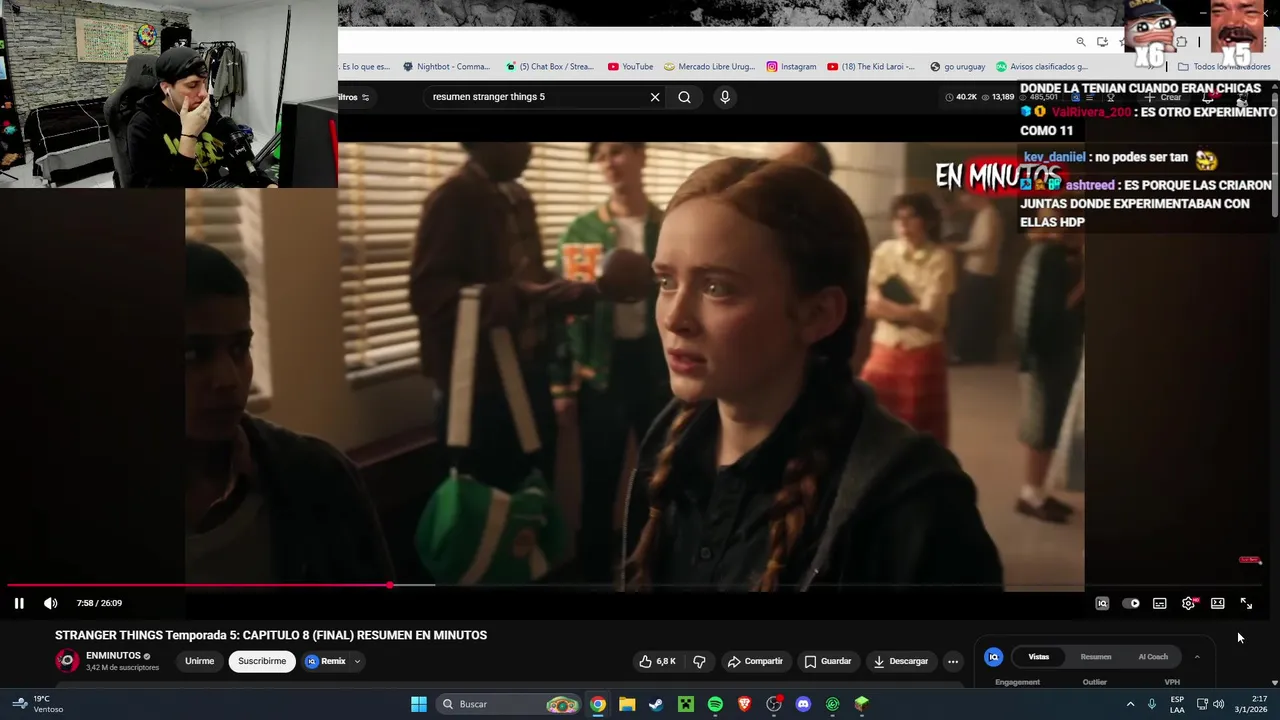This screenshot has width=1280, height=720.
Task: Enter fullscreen mode
Action: (1247, 603)
